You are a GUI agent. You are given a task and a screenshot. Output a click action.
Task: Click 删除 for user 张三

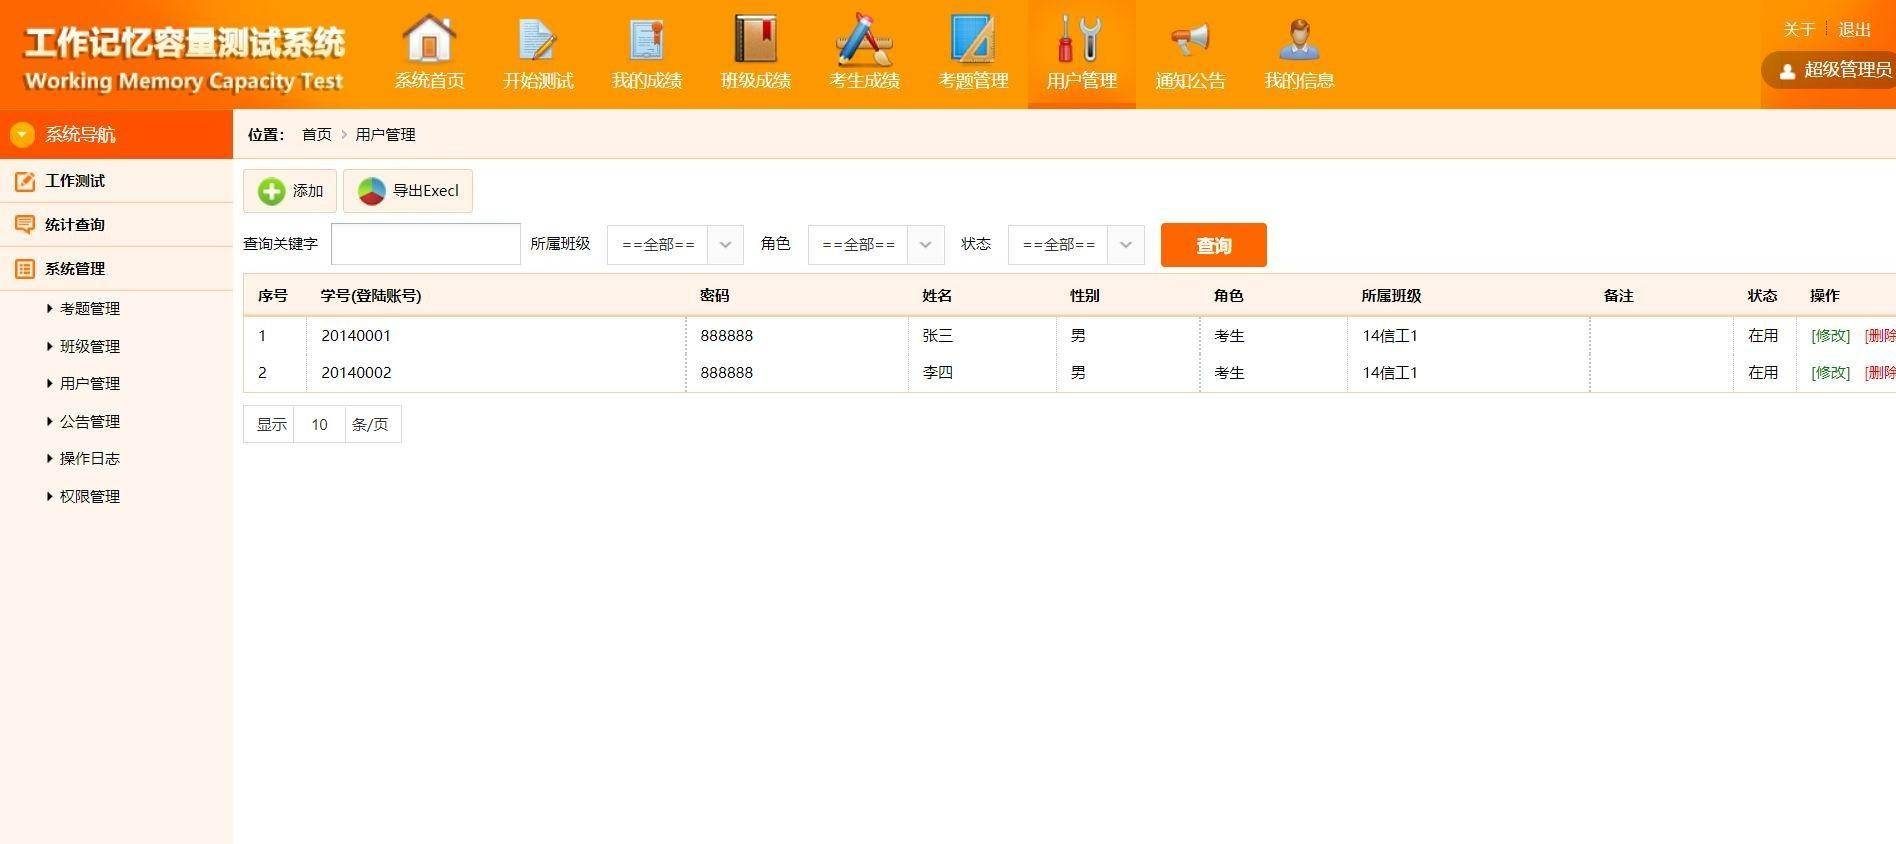[x=1880, y=336]
